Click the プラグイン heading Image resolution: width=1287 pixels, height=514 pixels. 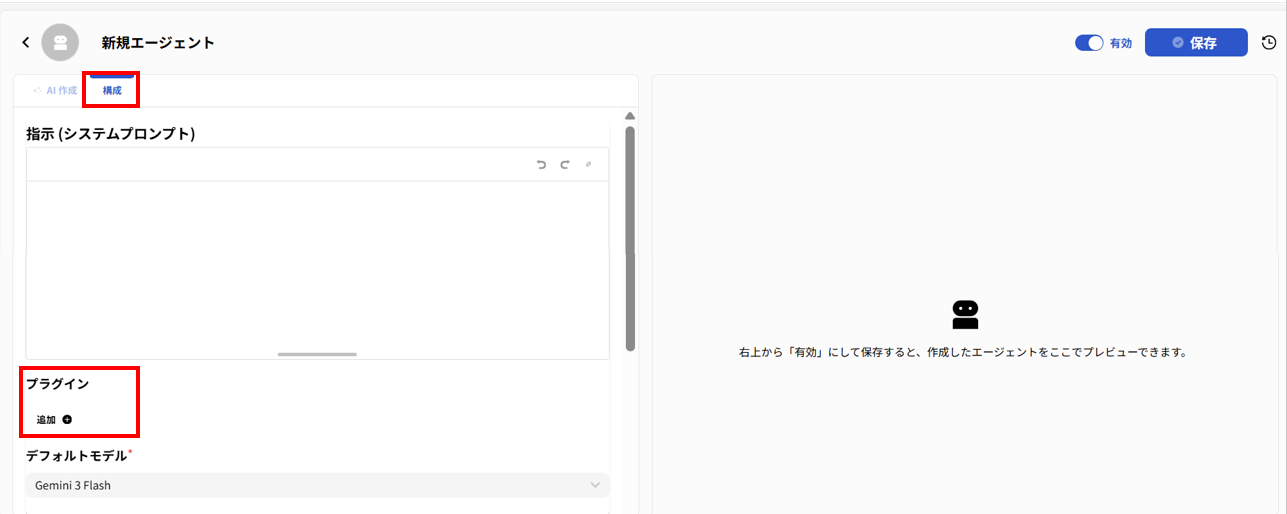tap(58, 384)
